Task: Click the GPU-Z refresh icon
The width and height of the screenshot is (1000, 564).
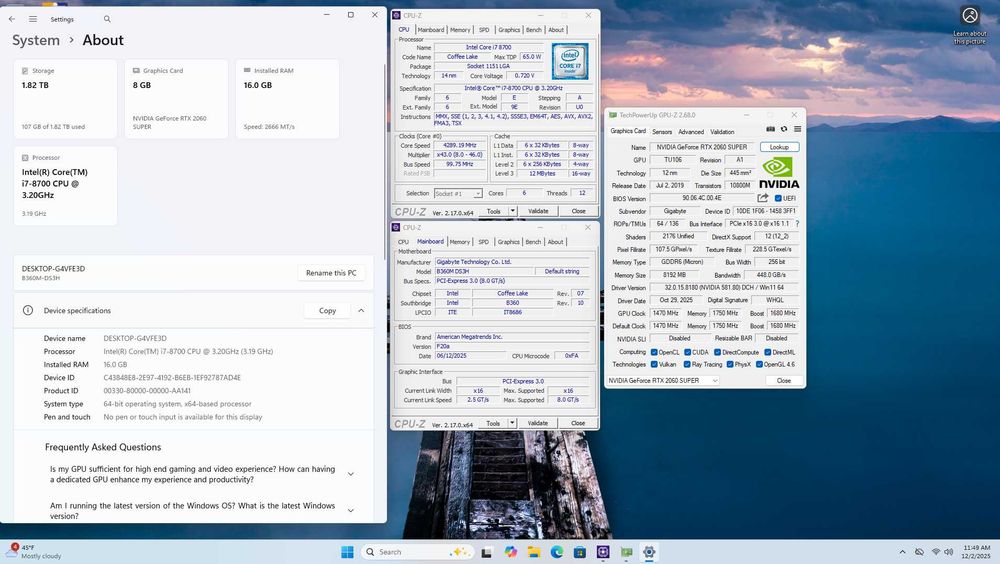Action: point(784,129)
